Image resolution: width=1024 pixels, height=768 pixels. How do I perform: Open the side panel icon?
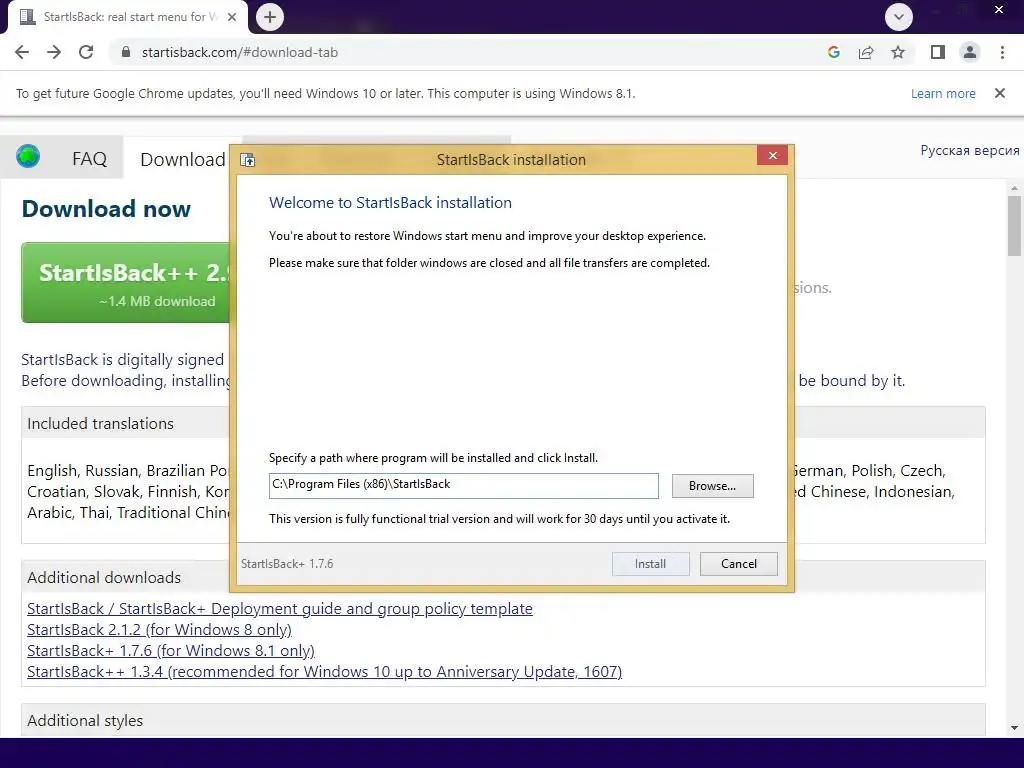938,52
